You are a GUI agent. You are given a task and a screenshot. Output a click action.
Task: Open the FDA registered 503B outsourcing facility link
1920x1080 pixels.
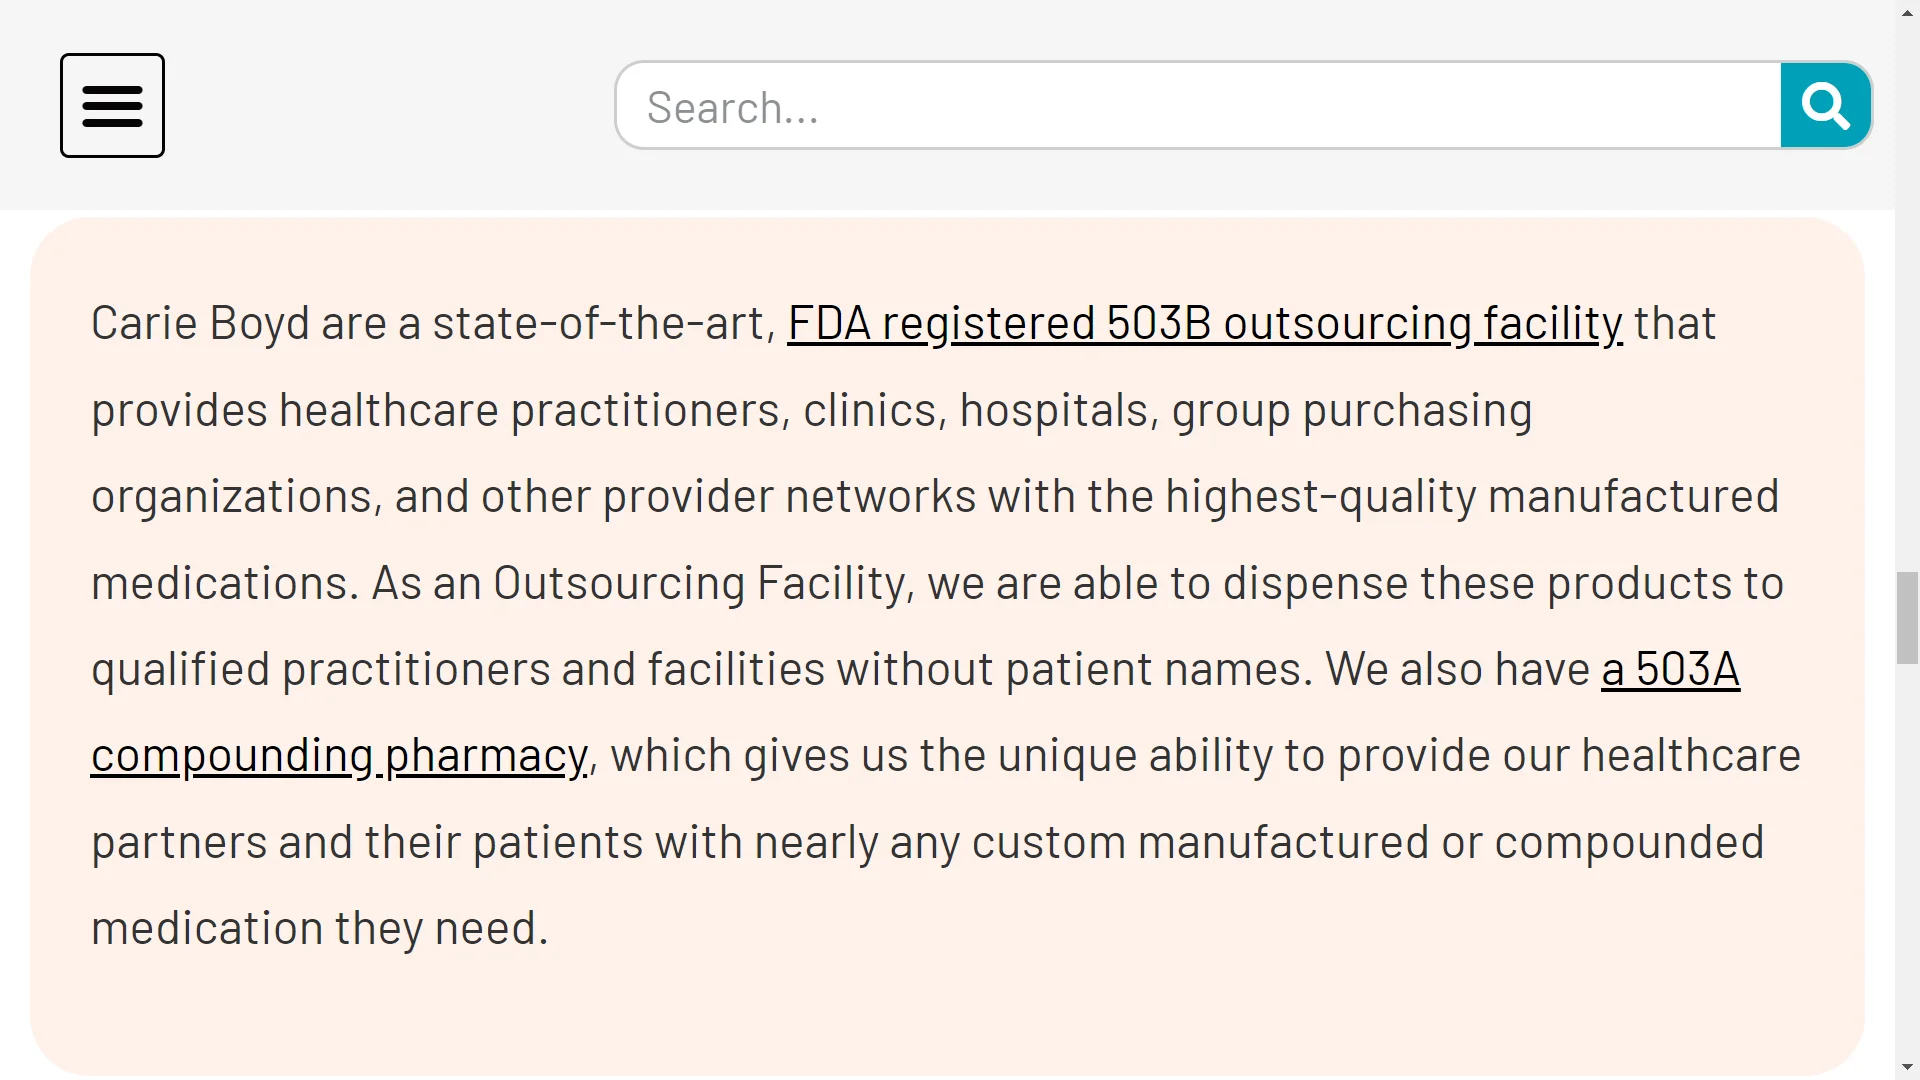tap(1204, 324)
